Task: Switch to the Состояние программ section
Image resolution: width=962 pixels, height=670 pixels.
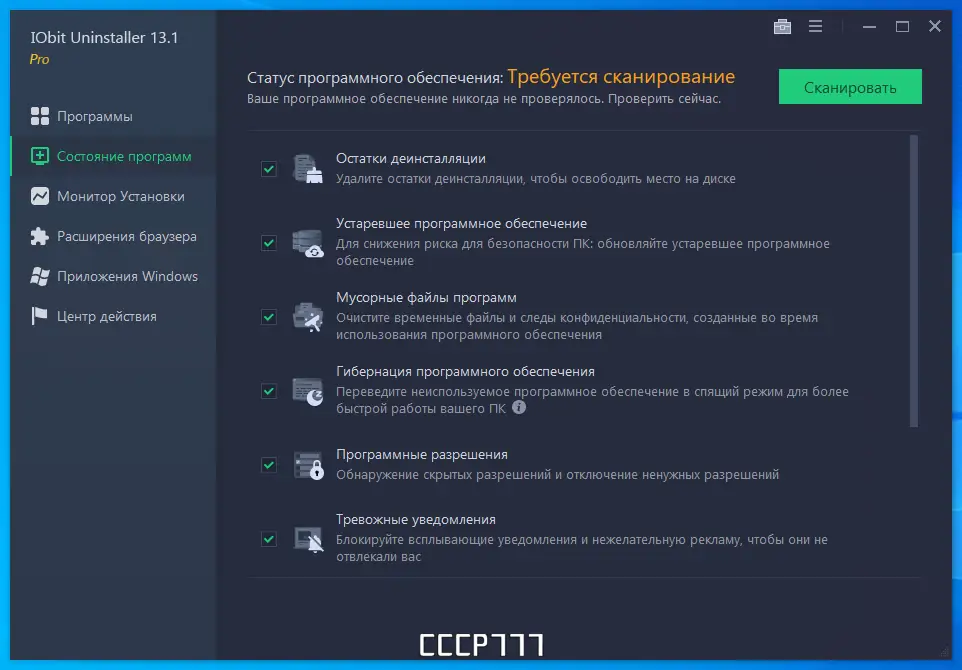Action: (38, 156)
